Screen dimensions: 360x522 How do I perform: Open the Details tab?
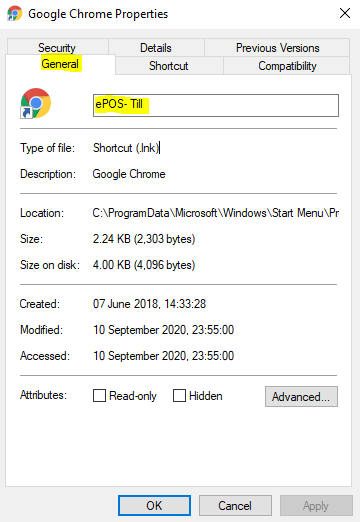point(156,47)
